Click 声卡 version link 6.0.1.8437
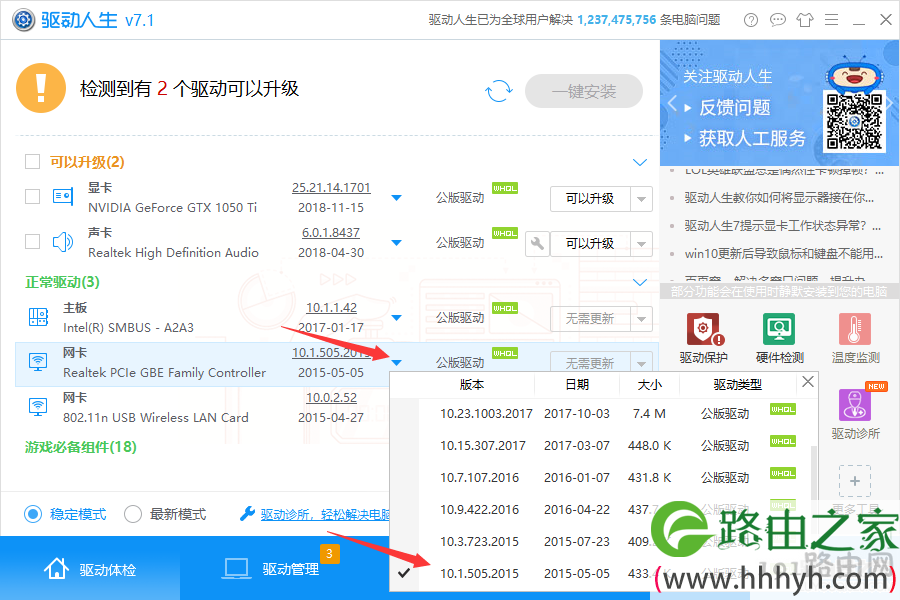The image size is (900, 600). pos(331,233)
